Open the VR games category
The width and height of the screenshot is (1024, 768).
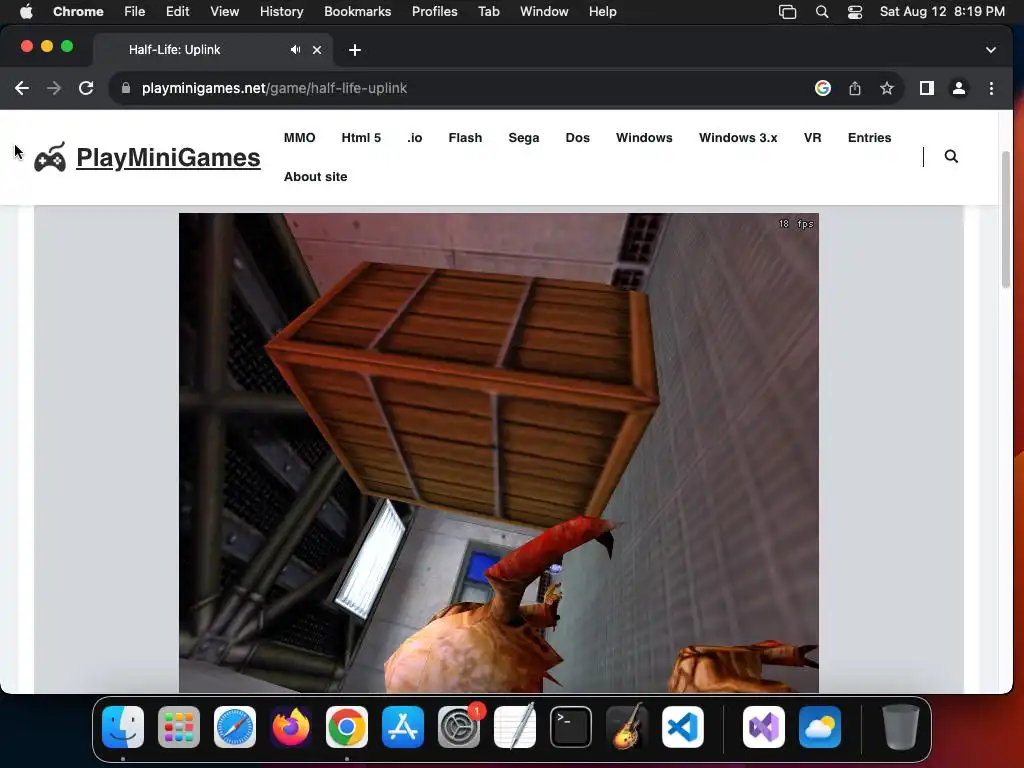(x=812, y=138)
